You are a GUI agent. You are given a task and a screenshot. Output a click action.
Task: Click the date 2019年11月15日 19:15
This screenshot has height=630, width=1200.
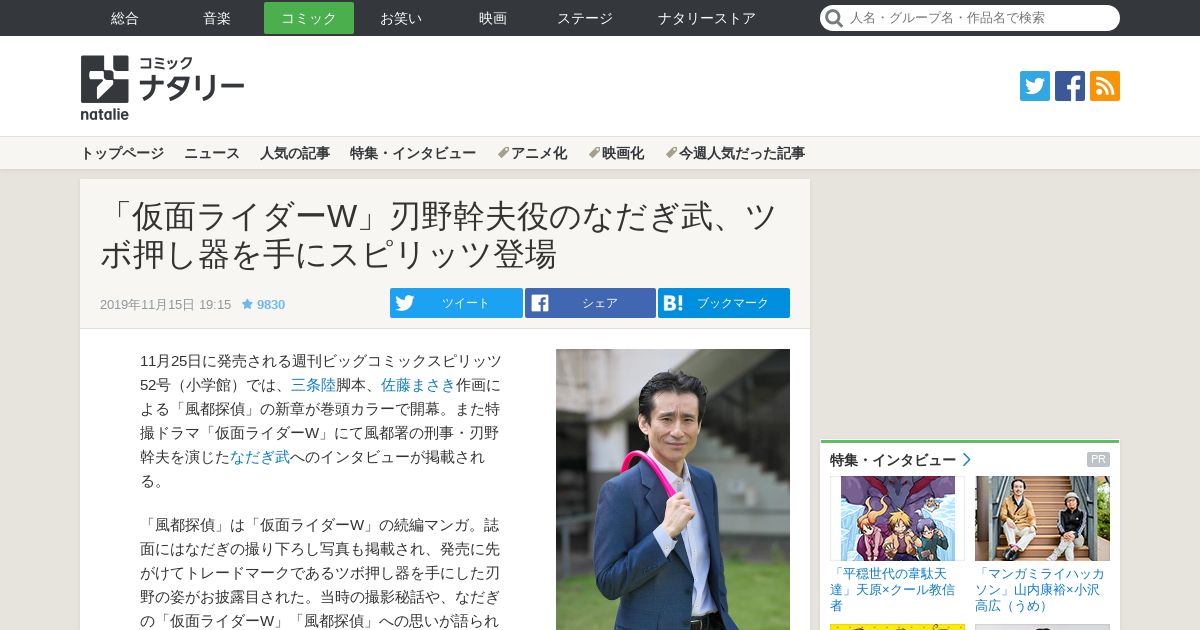(165, 304)
